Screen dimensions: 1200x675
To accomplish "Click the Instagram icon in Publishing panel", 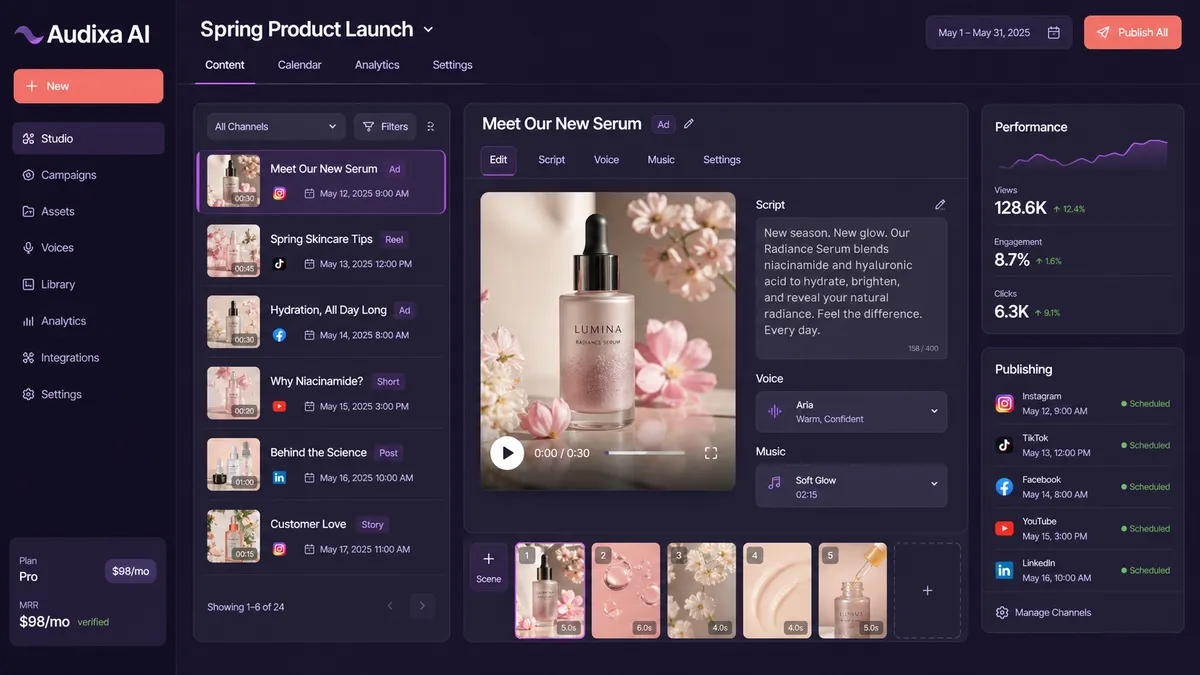I will (x=1004, y=404).
